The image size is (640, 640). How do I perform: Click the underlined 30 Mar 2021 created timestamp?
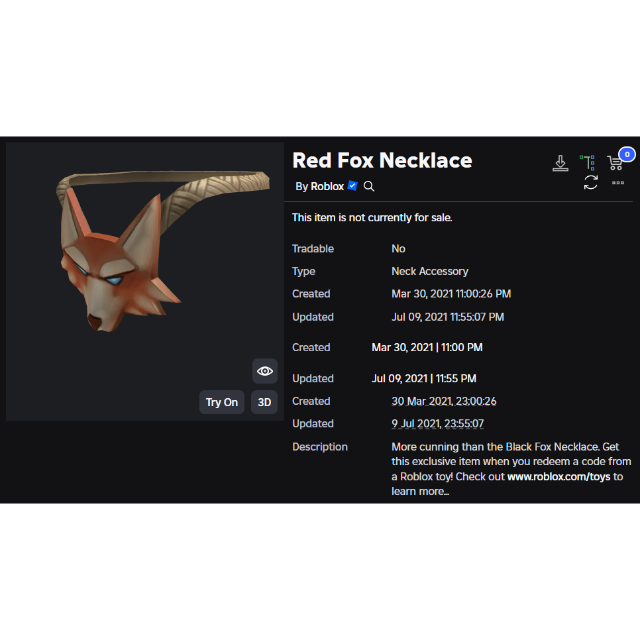pos(444,401)
